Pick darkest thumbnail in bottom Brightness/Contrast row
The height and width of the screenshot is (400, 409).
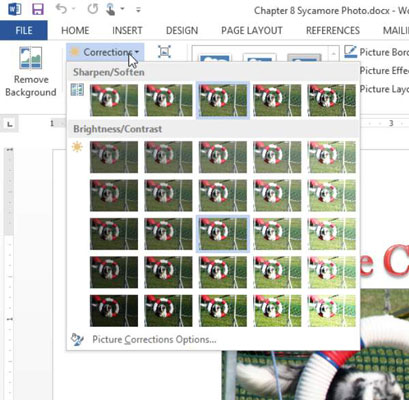tap(114, 310)
